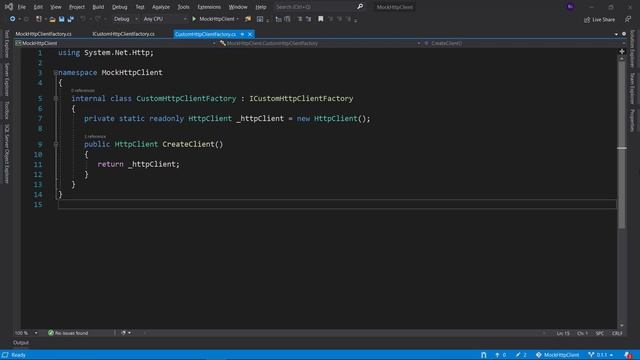Click the navigate backward toolbar icon
640x360 pixels.
tap(12, 19)
